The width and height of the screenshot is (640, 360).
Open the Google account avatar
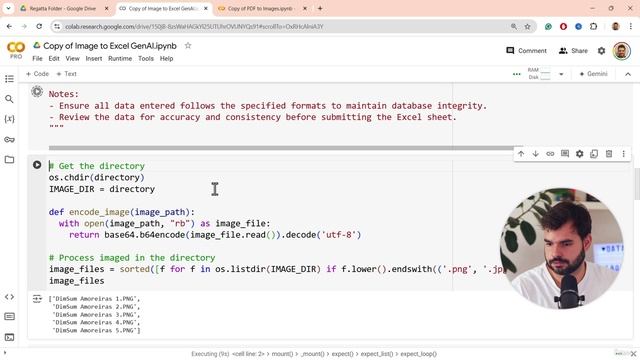(621, 51)
